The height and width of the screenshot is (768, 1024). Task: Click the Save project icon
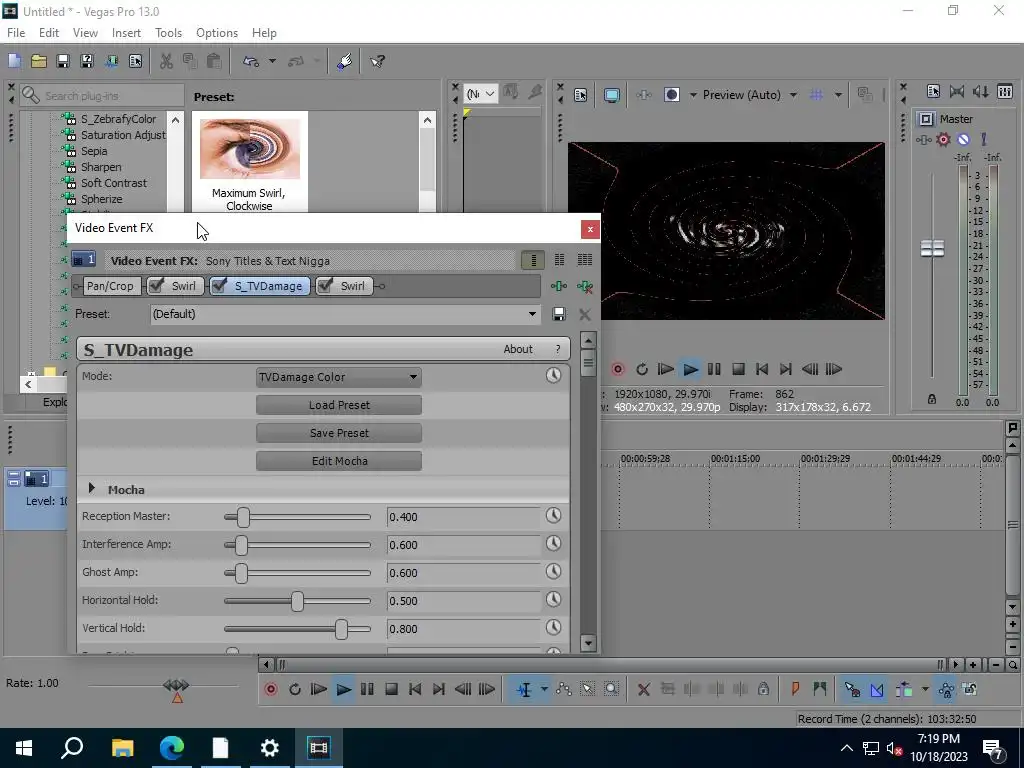(x=63, y=61)
